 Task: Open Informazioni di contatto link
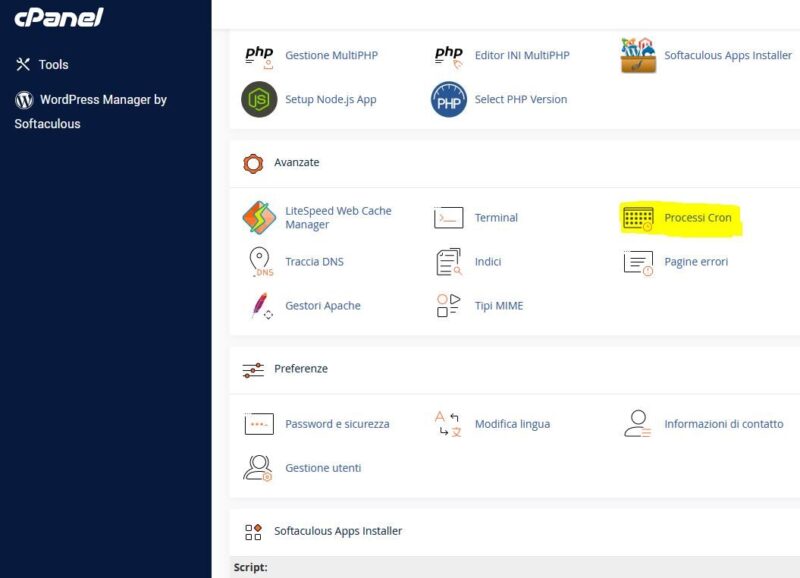(x=723, y=424)
